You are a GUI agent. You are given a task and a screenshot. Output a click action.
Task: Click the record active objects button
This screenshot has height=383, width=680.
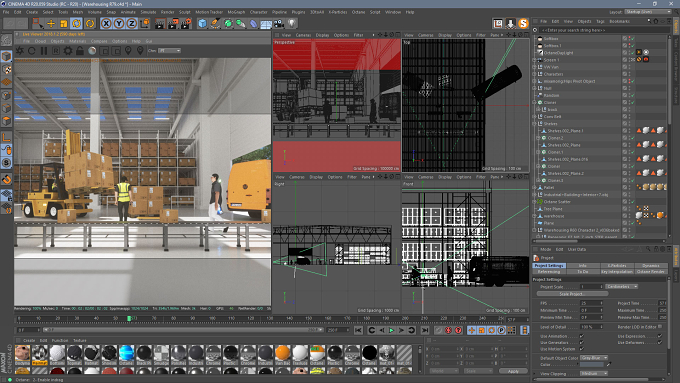pos(439,331)
